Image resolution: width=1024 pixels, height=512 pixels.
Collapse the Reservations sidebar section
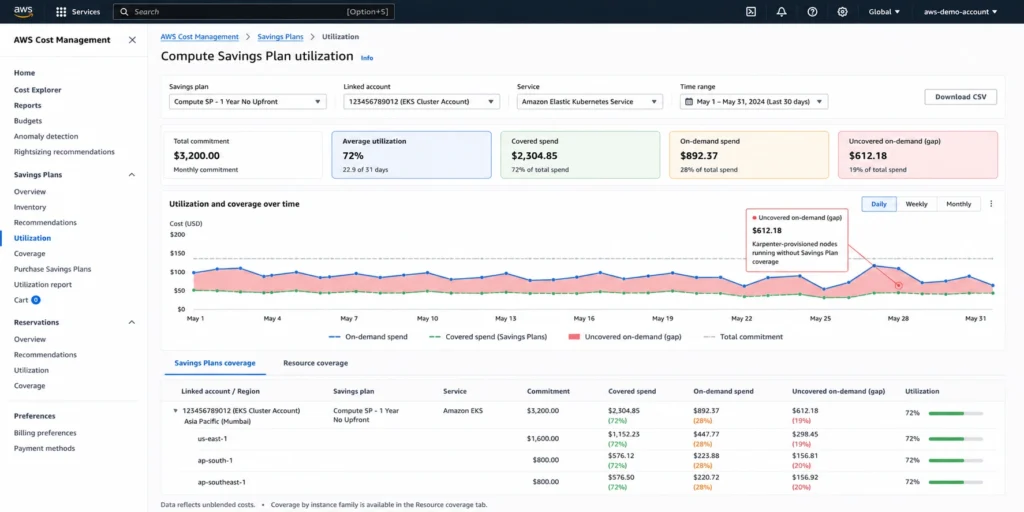coord(131,323)
